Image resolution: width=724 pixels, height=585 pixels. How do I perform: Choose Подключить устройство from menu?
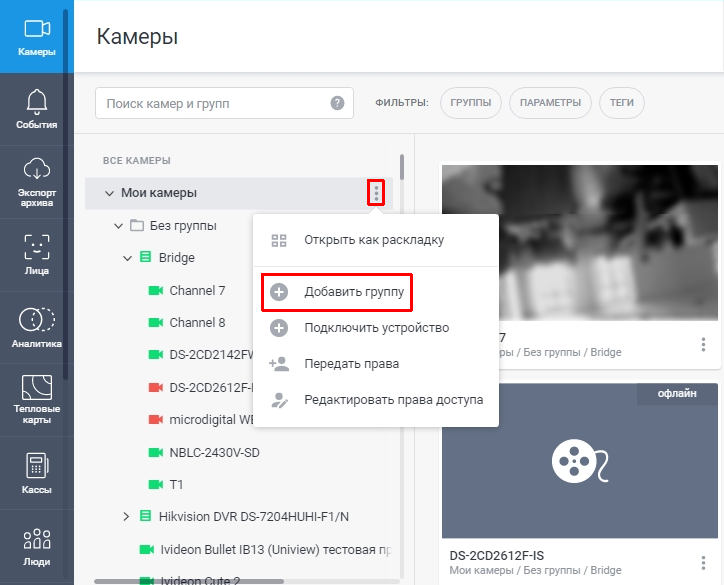point(376,328)
